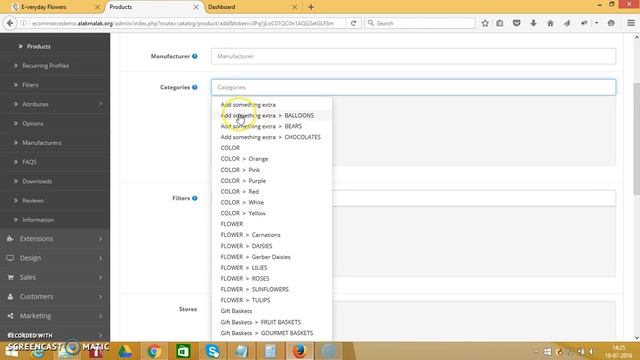
Task: Switch to Firefox in the taskbar
Action: tap(300, 351)
